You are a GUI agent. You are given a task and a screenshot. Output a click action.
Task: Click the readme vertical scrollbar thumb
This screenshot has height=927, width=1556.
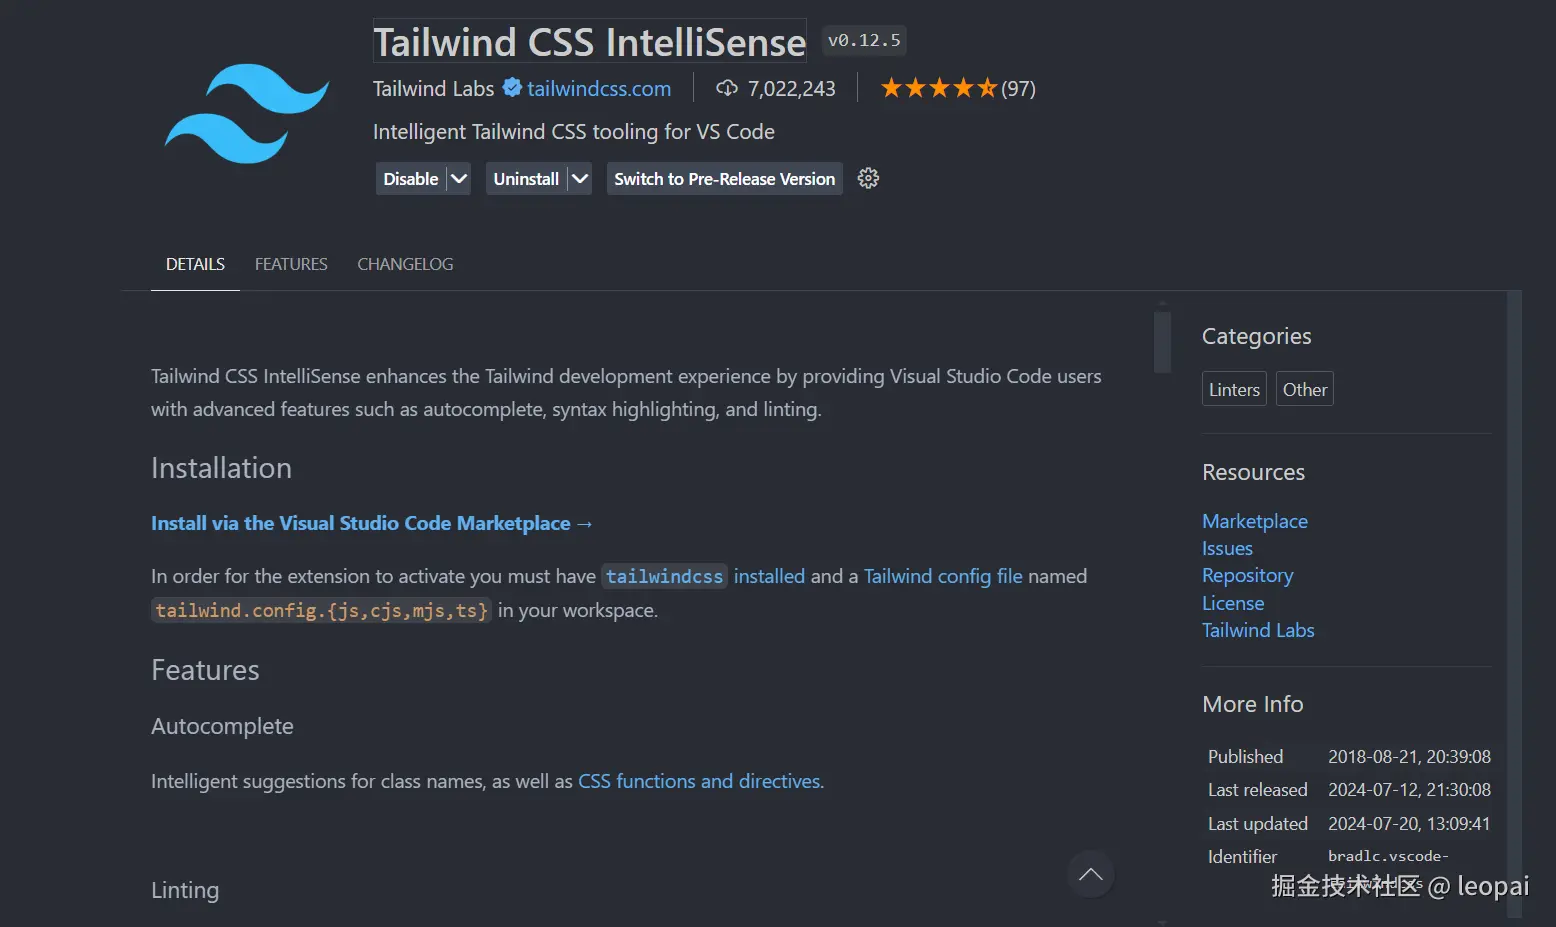point(1162,342)
